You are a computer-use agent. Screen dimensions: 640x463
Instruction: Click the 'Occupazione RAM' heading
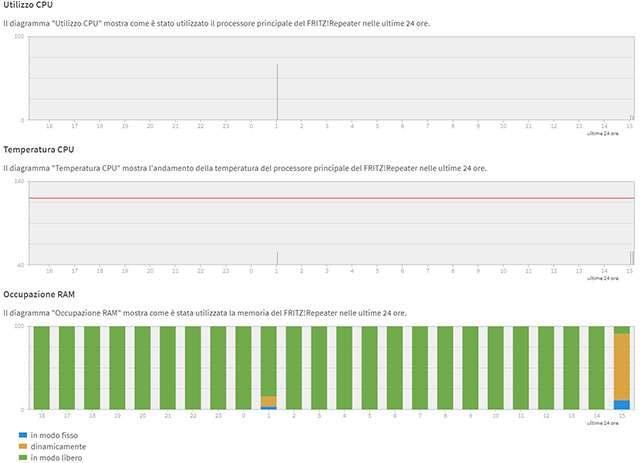tap(39, 294)
